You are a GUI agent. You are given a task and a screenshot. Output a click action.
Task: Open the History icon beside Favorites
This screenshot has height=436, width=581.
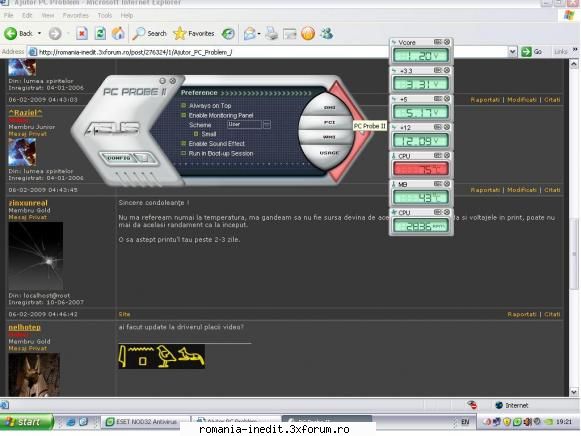coord(228,34)
